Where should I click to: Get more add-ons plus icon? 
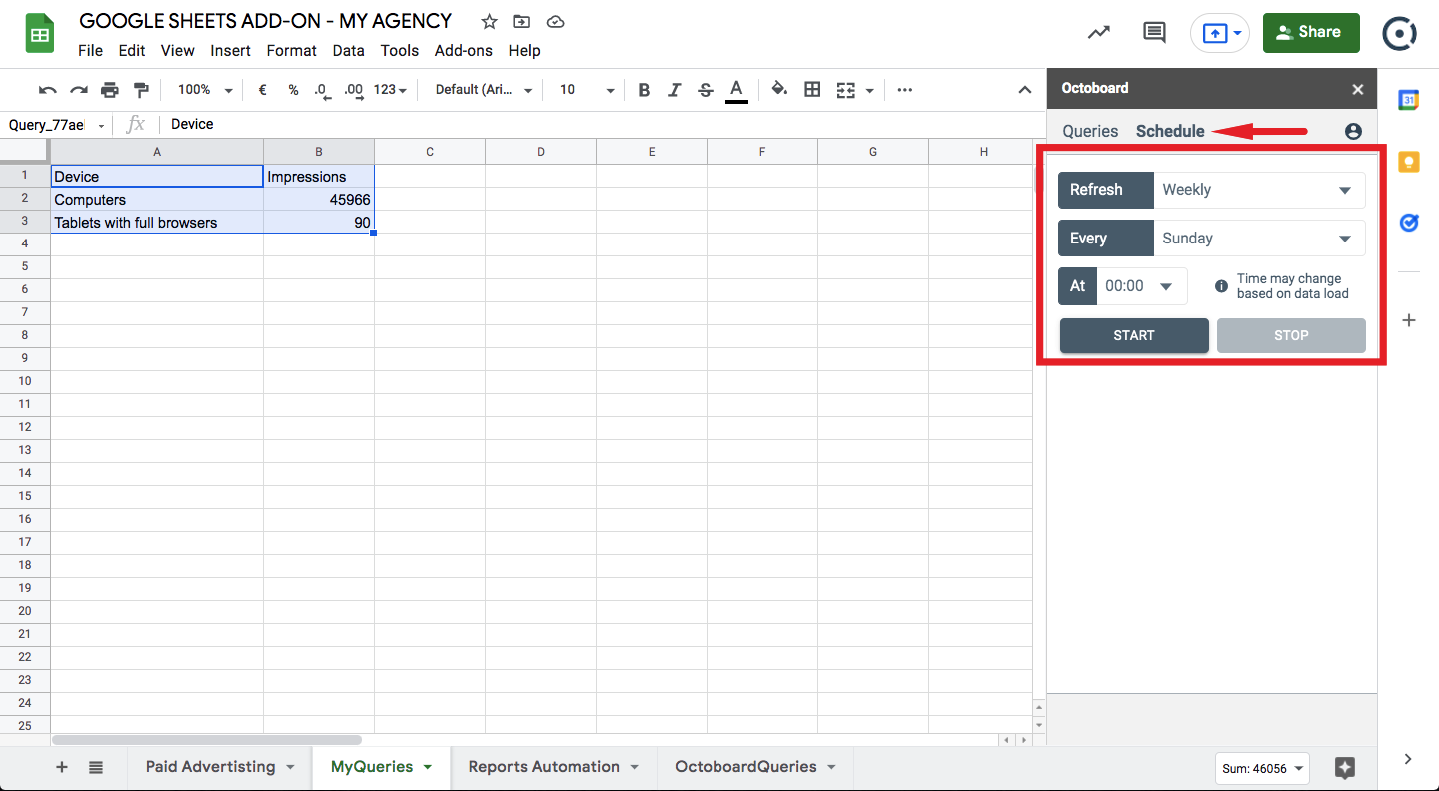point(1409,320)
